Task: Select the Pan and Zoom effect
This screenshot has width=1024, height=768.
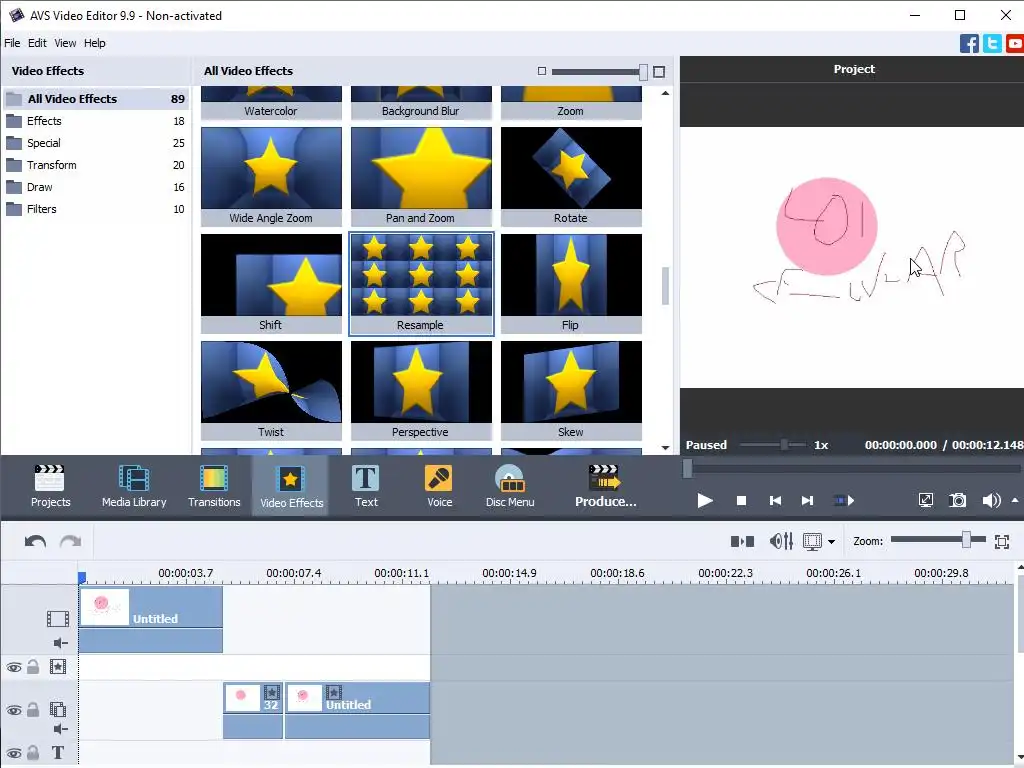Action: [x=421, y=176]
